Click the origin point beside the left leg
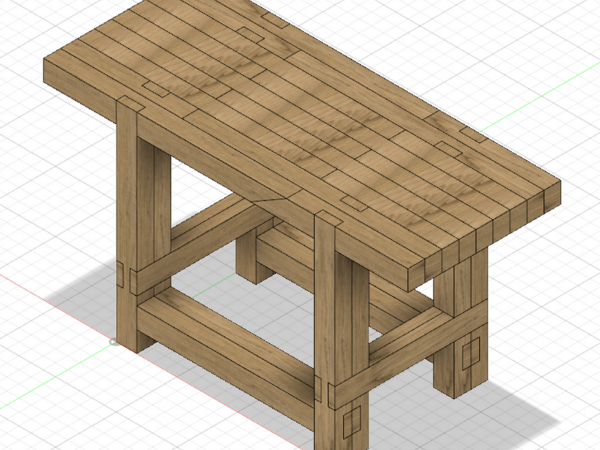The image size is (600, 450). pos(113,342)
